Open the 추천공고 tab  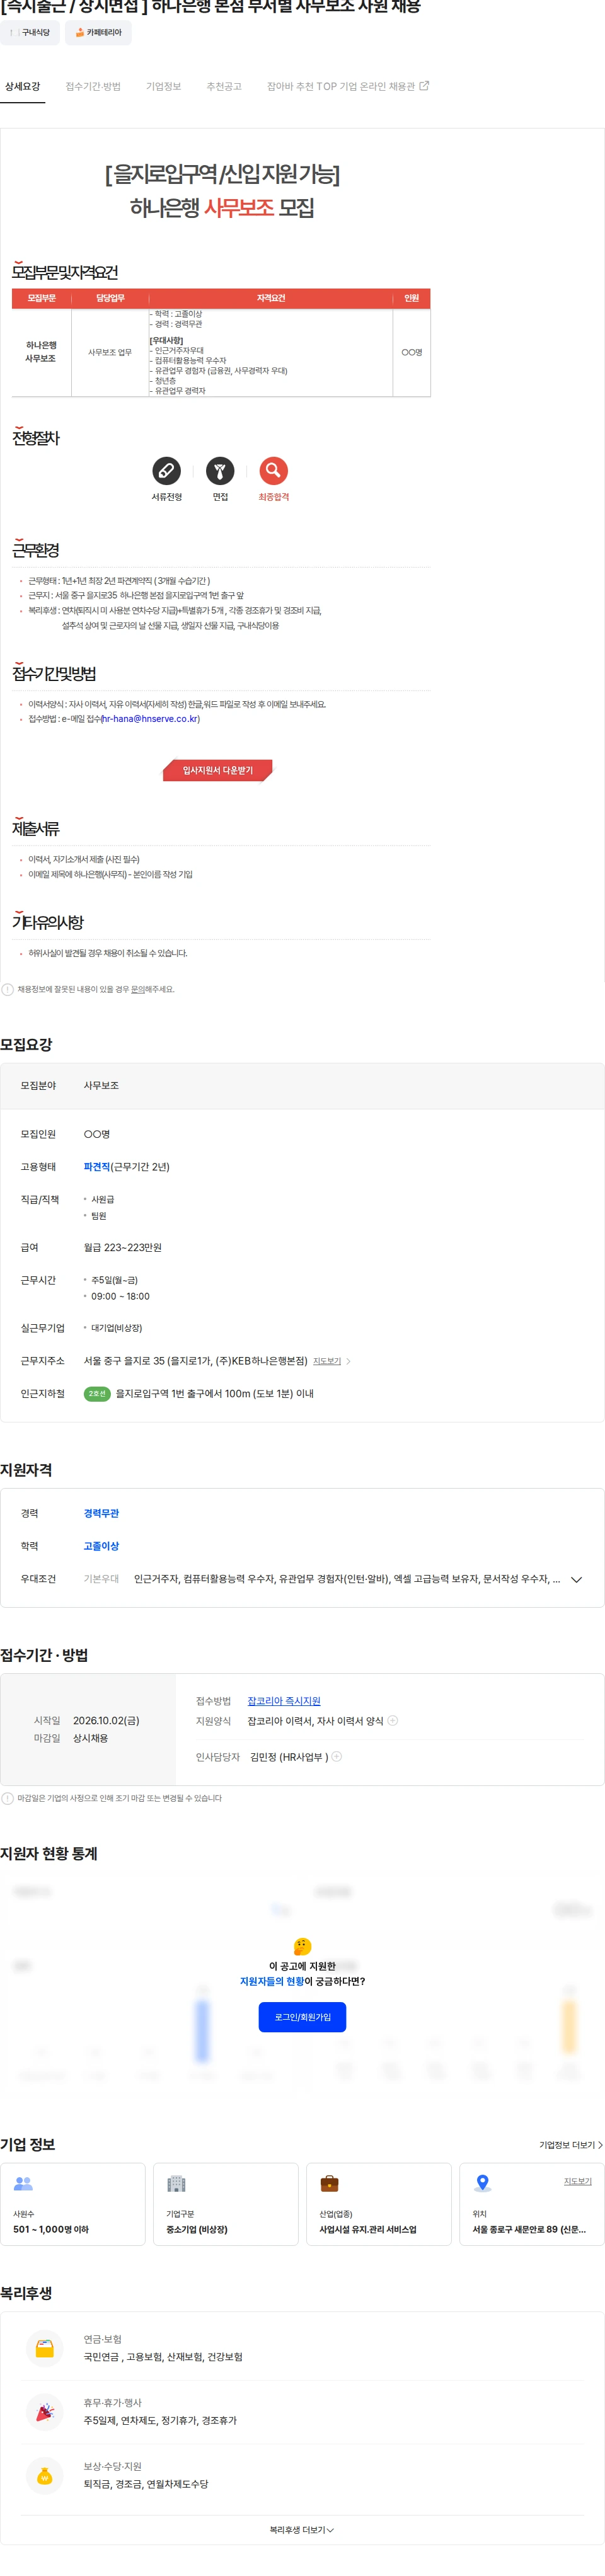[224, 87]
